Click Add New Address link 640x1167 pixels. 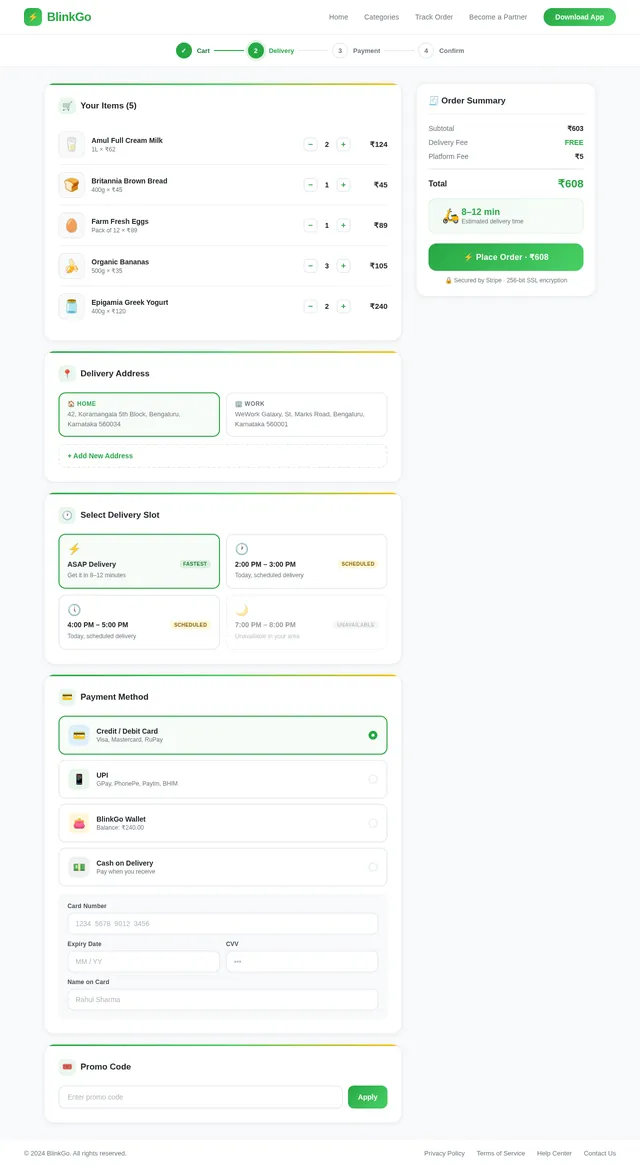click(100, 456)
